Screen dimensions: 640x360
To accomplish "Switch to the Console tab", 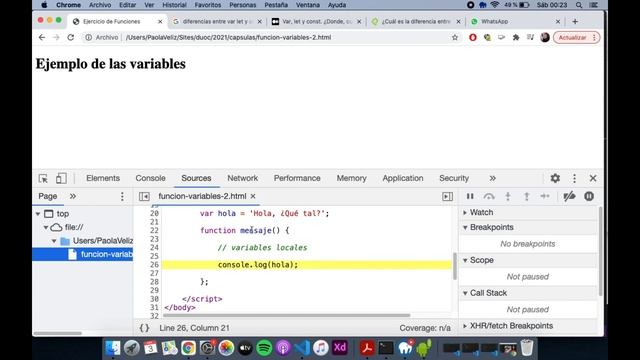I will (151, 178).
